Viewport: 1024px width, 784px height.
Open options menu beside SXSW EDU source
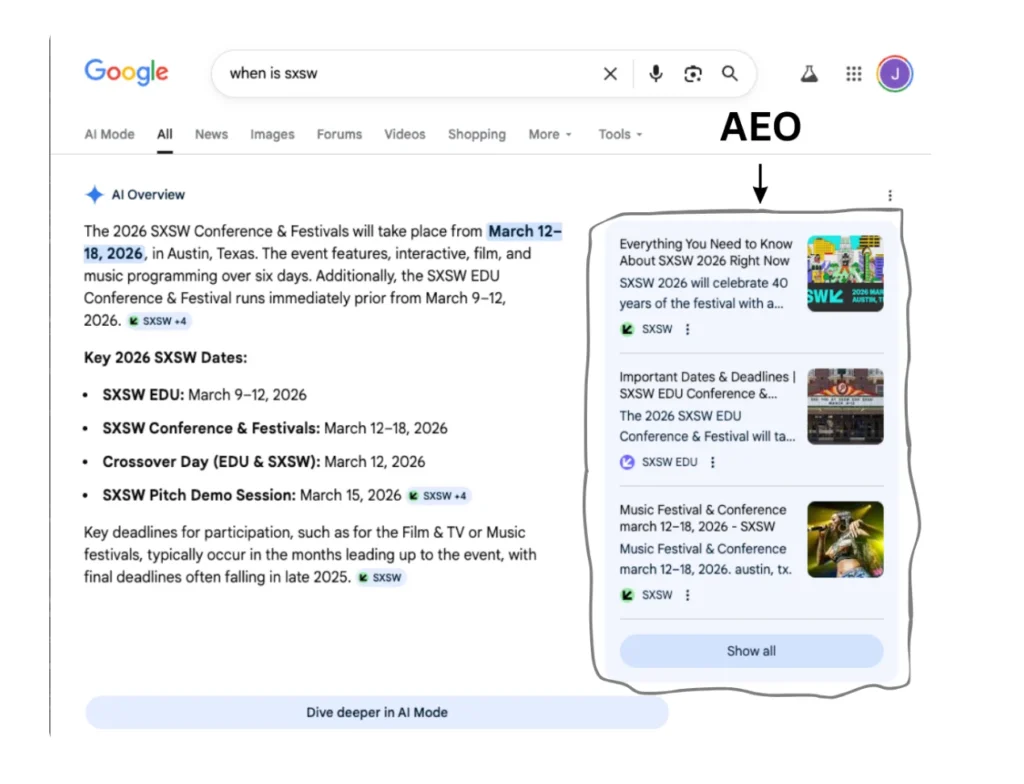click(713, 462)
